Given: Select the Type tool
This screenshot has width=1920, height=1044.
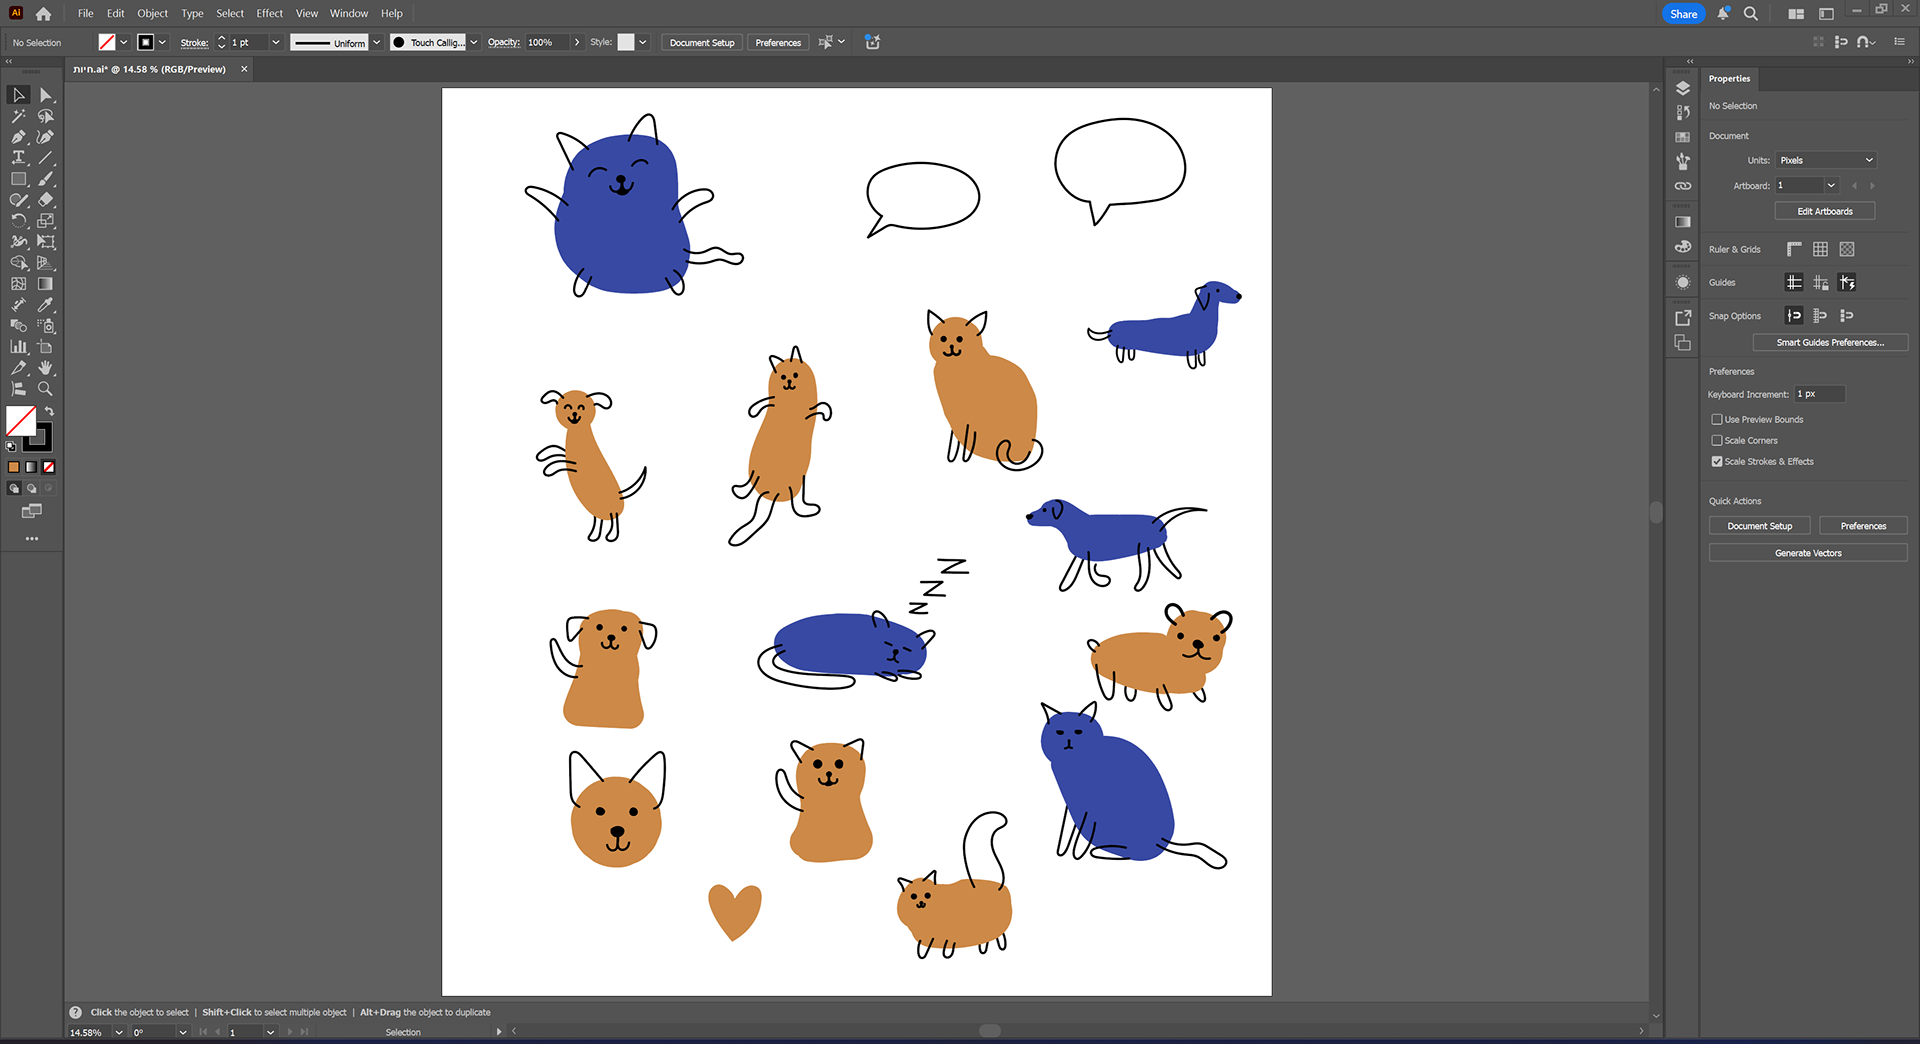Looking at the screenshot, I should coord(18,158).
